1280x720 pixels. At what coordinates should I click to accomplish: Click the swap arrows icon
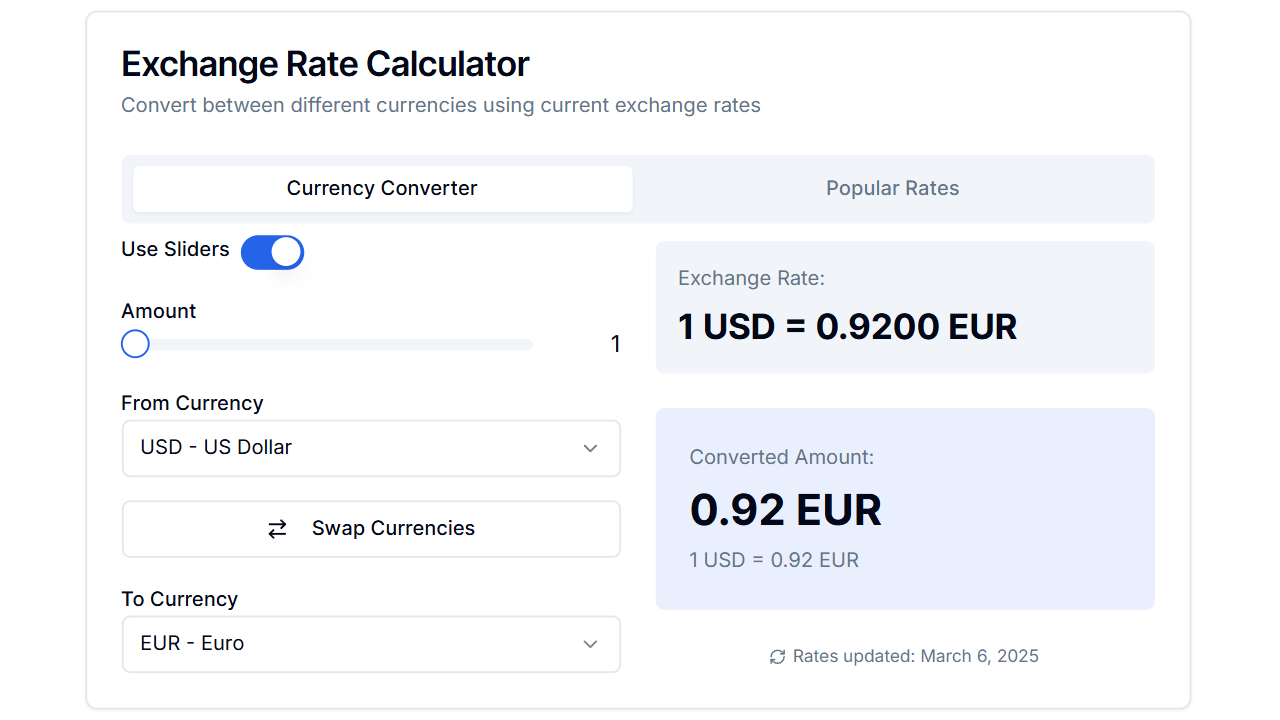(x=278, y=528)
